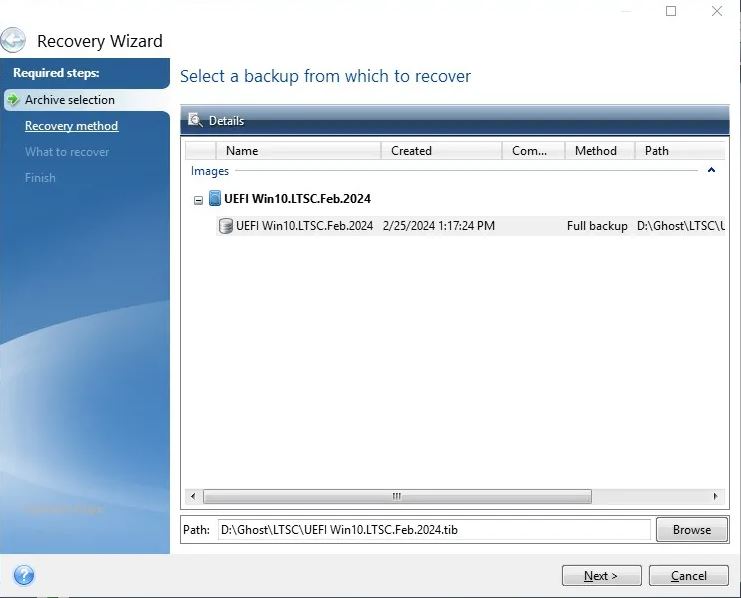Click the disk icon of the backup entry
Viewport: 741px width, 598px height.
click(x=226, y=226)
